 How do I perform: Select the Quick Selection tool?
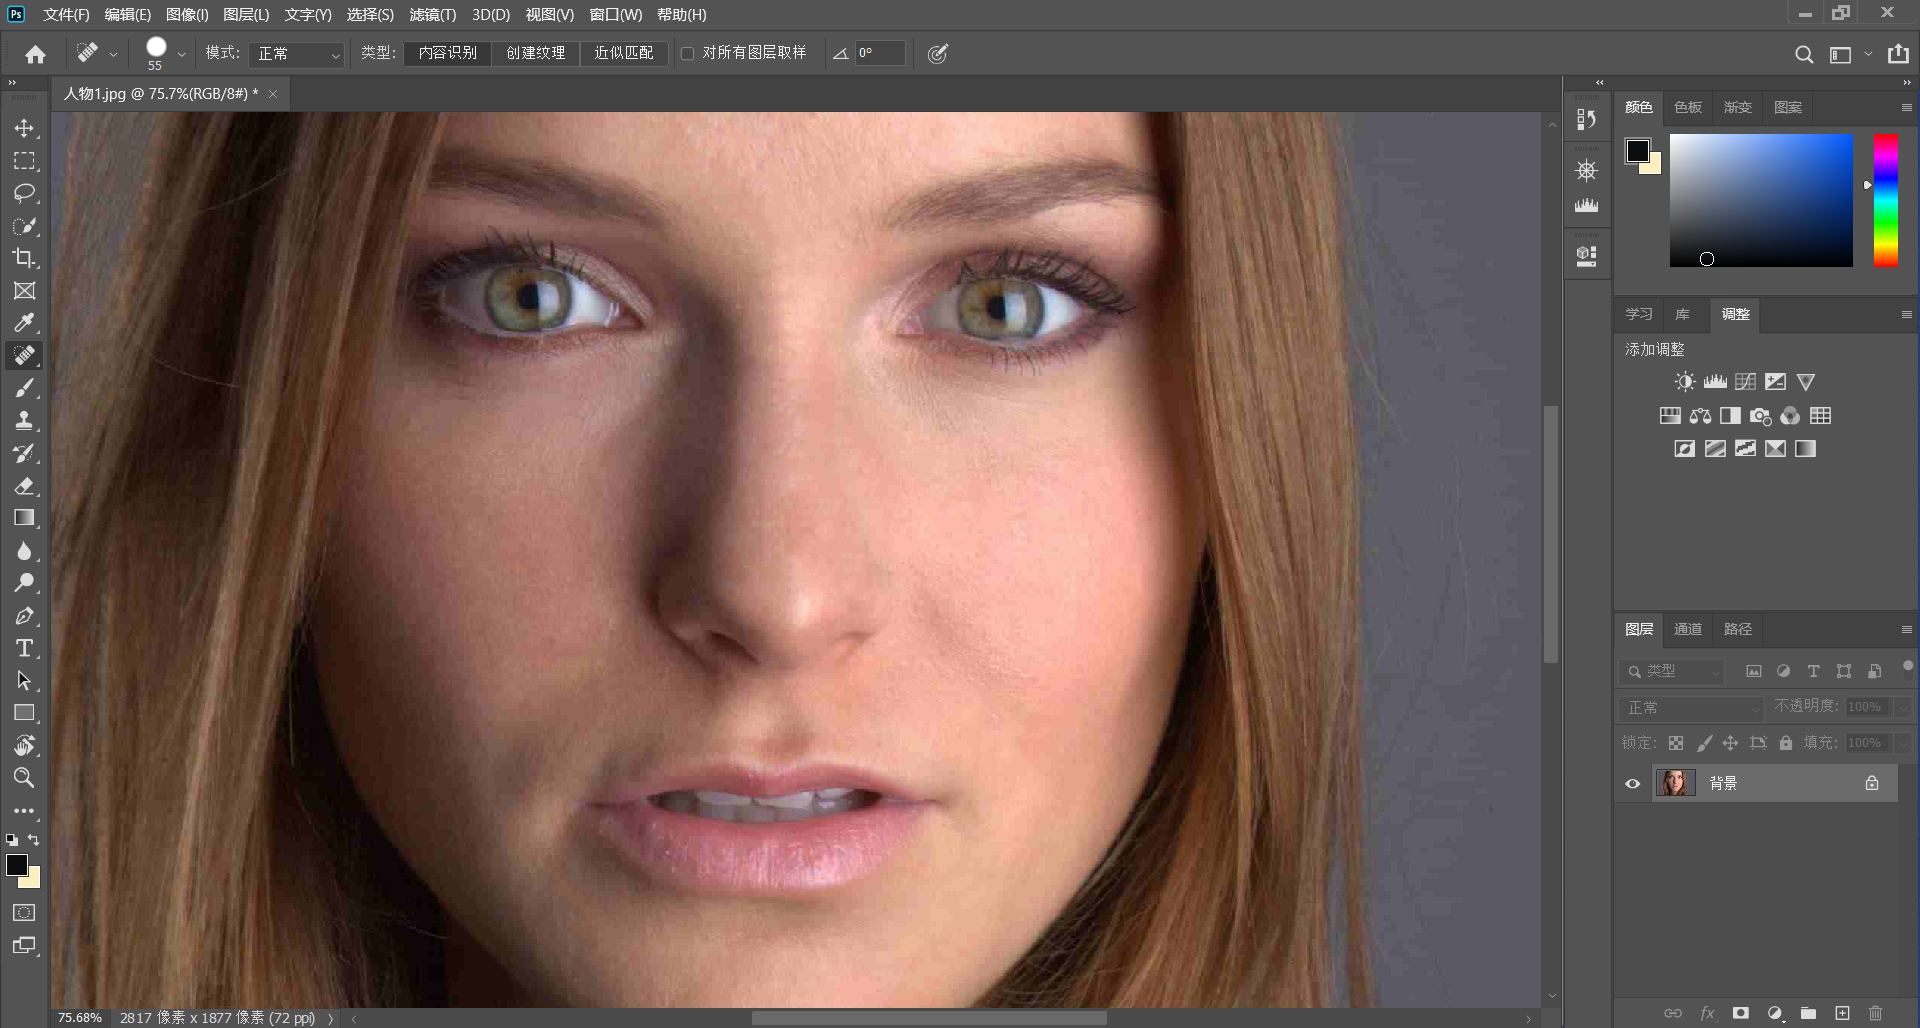(x=24, y=226)
